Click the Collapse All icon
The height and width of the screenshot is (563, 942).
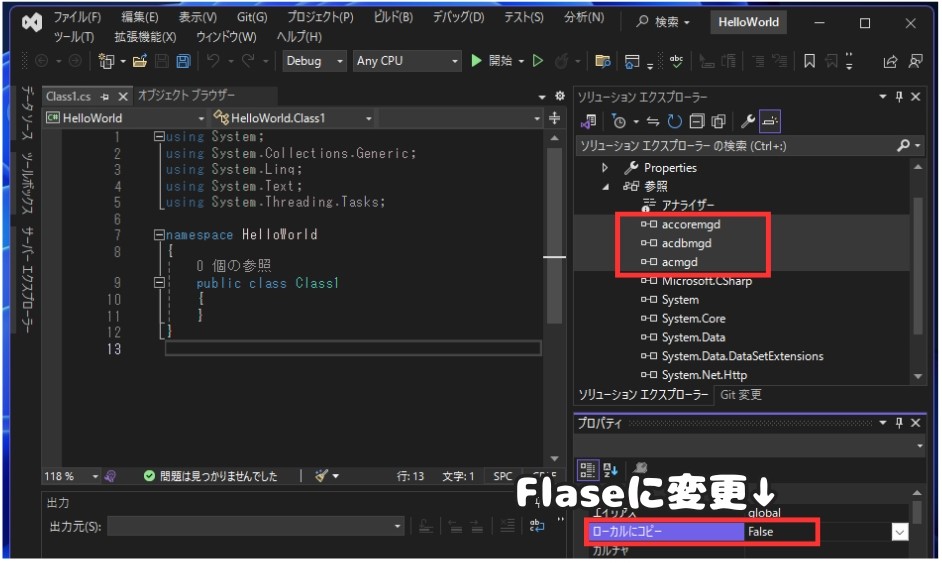pos(696,122)
